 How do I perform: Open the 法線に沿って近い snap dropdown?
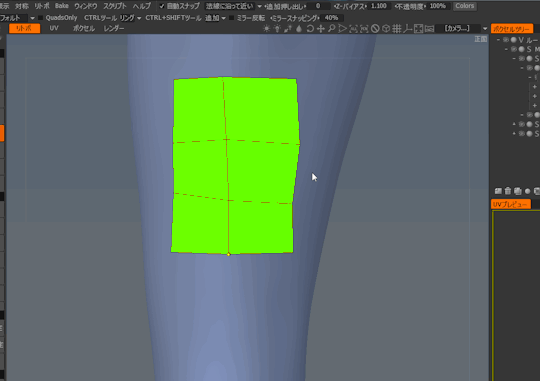tap(233, 6)
